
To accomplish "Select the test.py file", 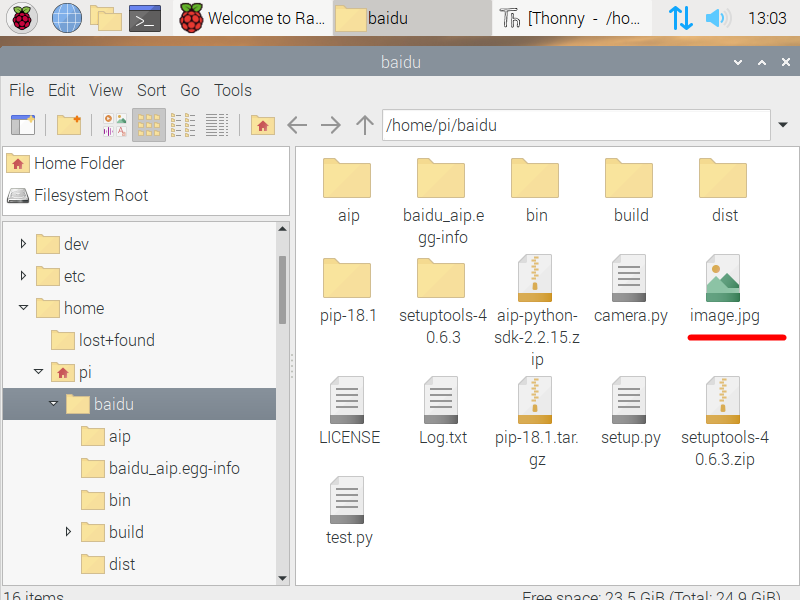I will click(349, 511).
